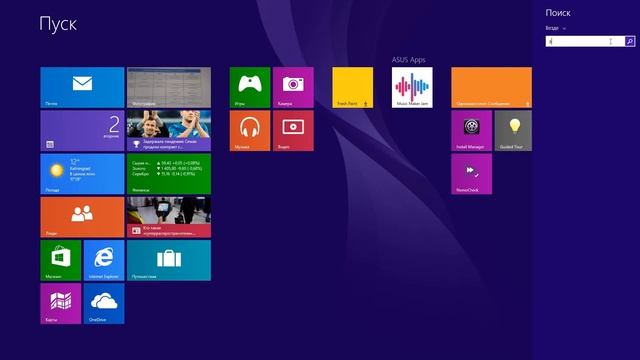Open the Travel tile with suitcase icon
The image size is (640, 360).
click(169, 260)
